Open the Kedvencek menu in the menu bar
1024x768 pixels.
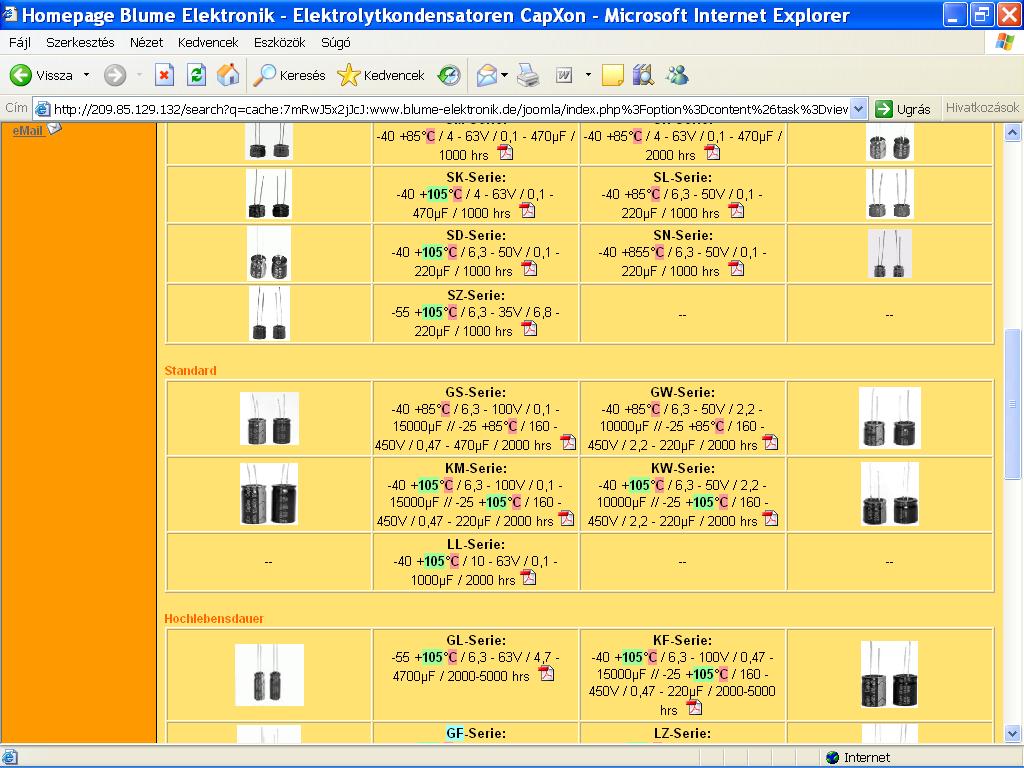pyautogui.click(x=208, y=42)
